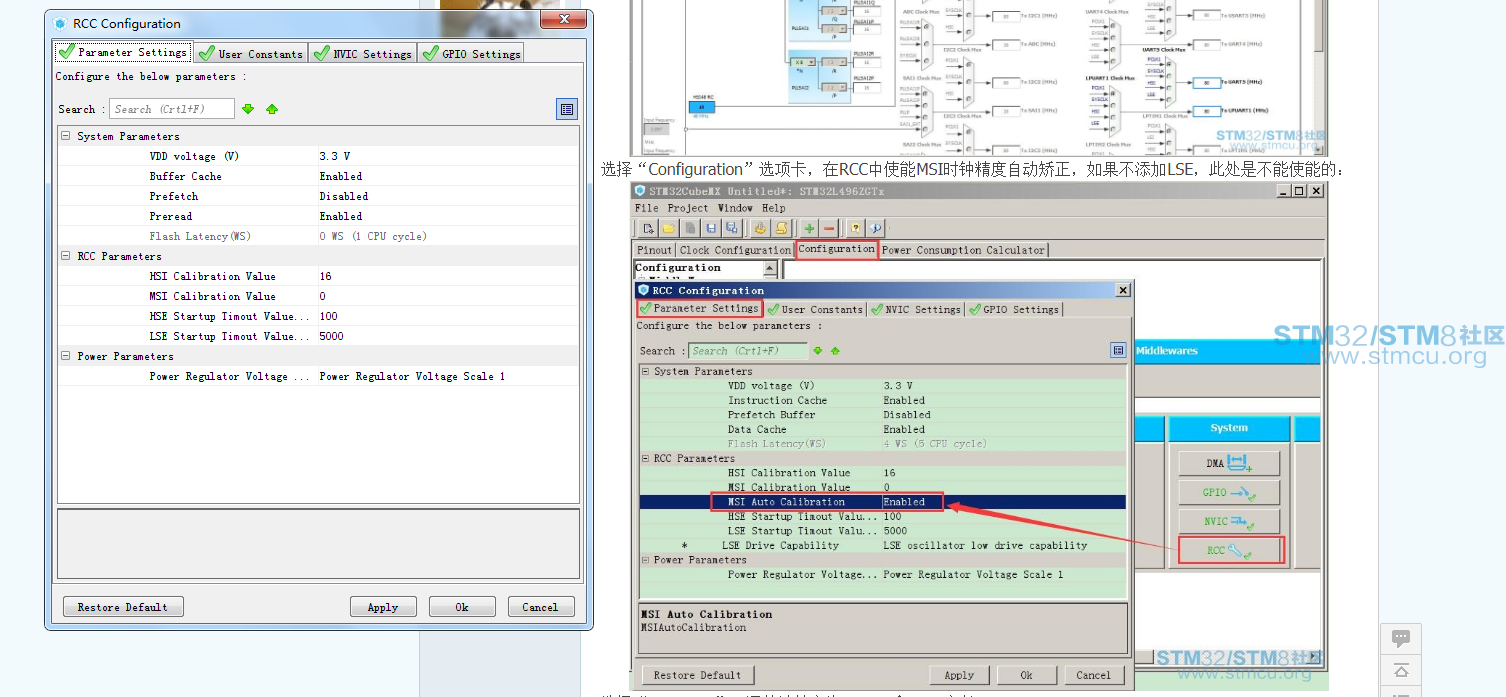Click the GPIO button in embedded System panel

[x=1229, y=492]
